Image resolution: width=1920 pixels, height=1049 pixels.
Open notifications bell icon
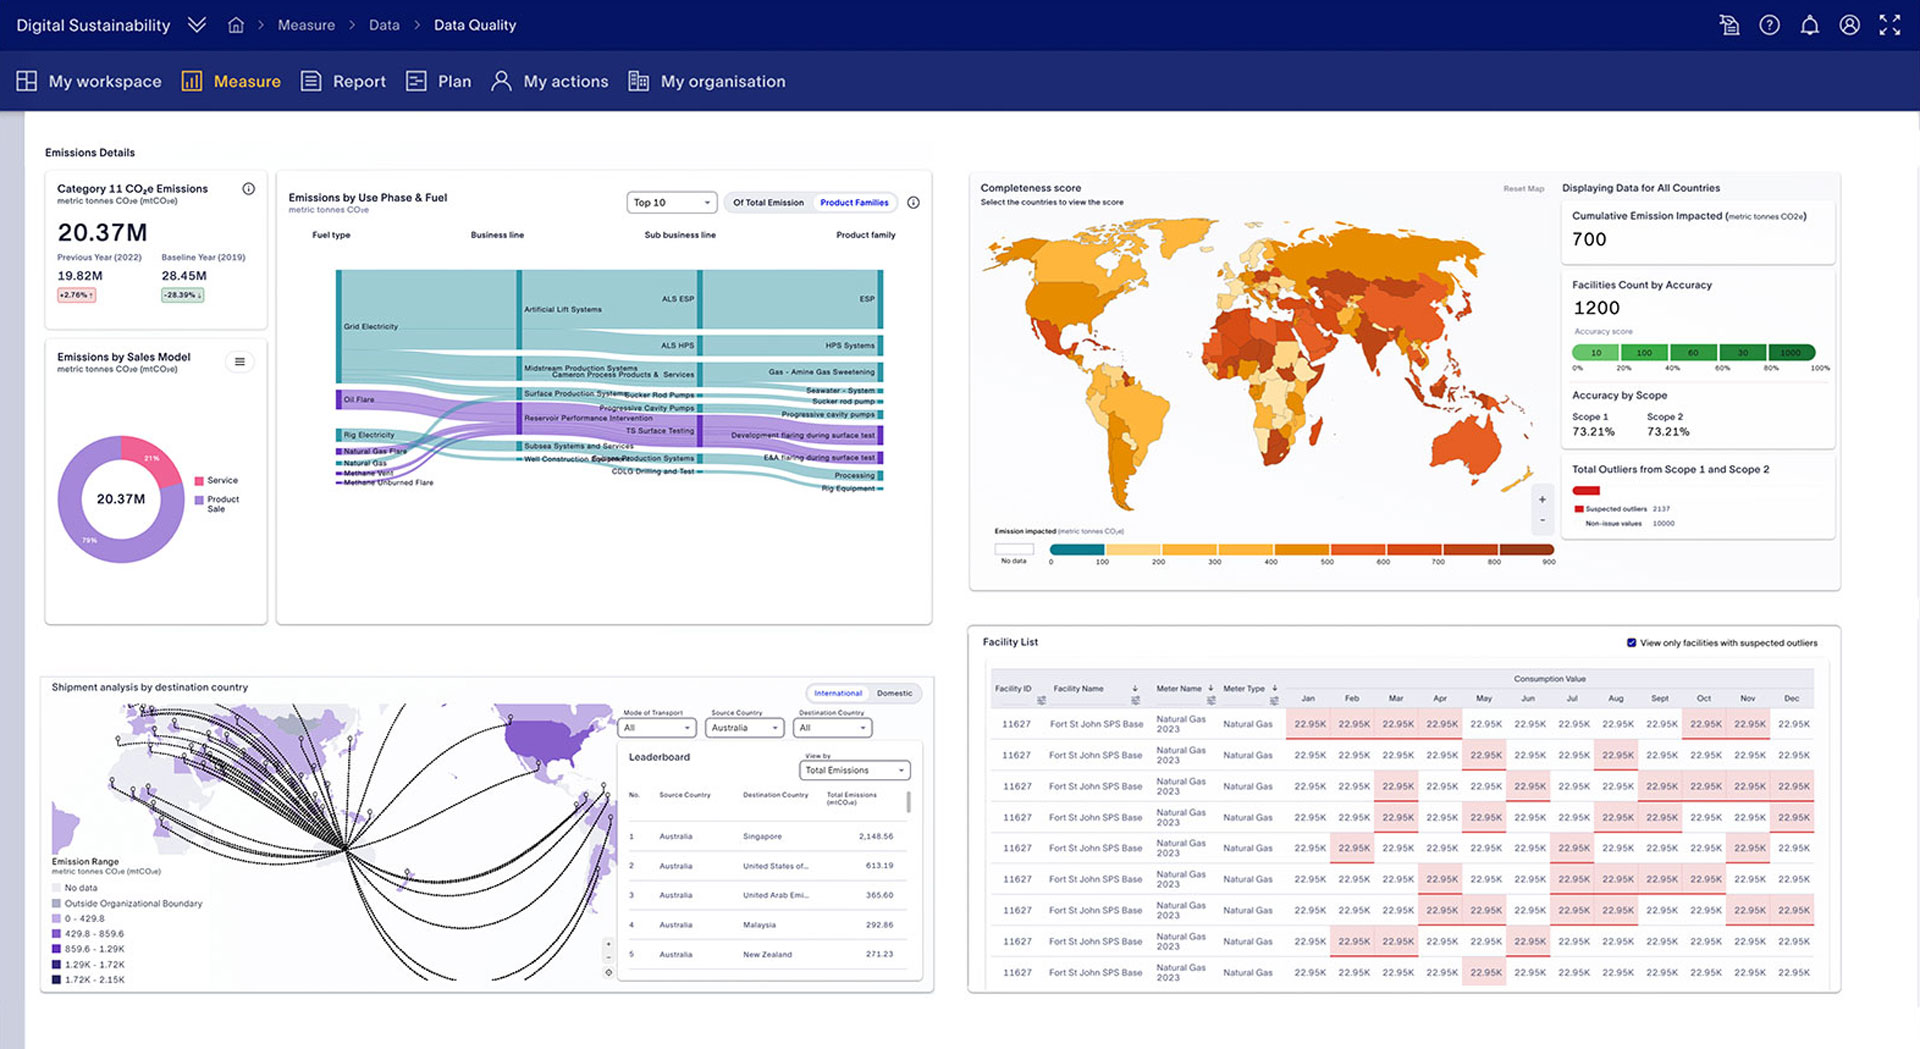click(1809, 25)
